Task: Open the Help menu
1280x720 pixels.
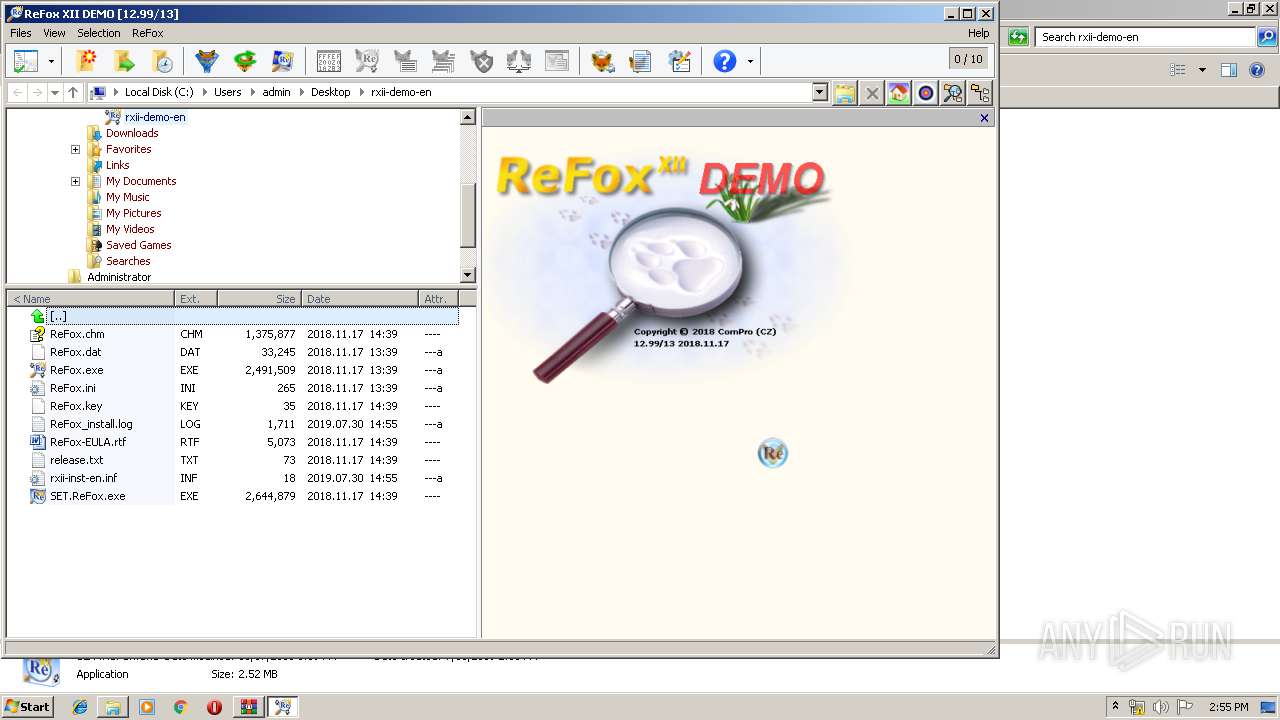Action: (x=978, y=33)
